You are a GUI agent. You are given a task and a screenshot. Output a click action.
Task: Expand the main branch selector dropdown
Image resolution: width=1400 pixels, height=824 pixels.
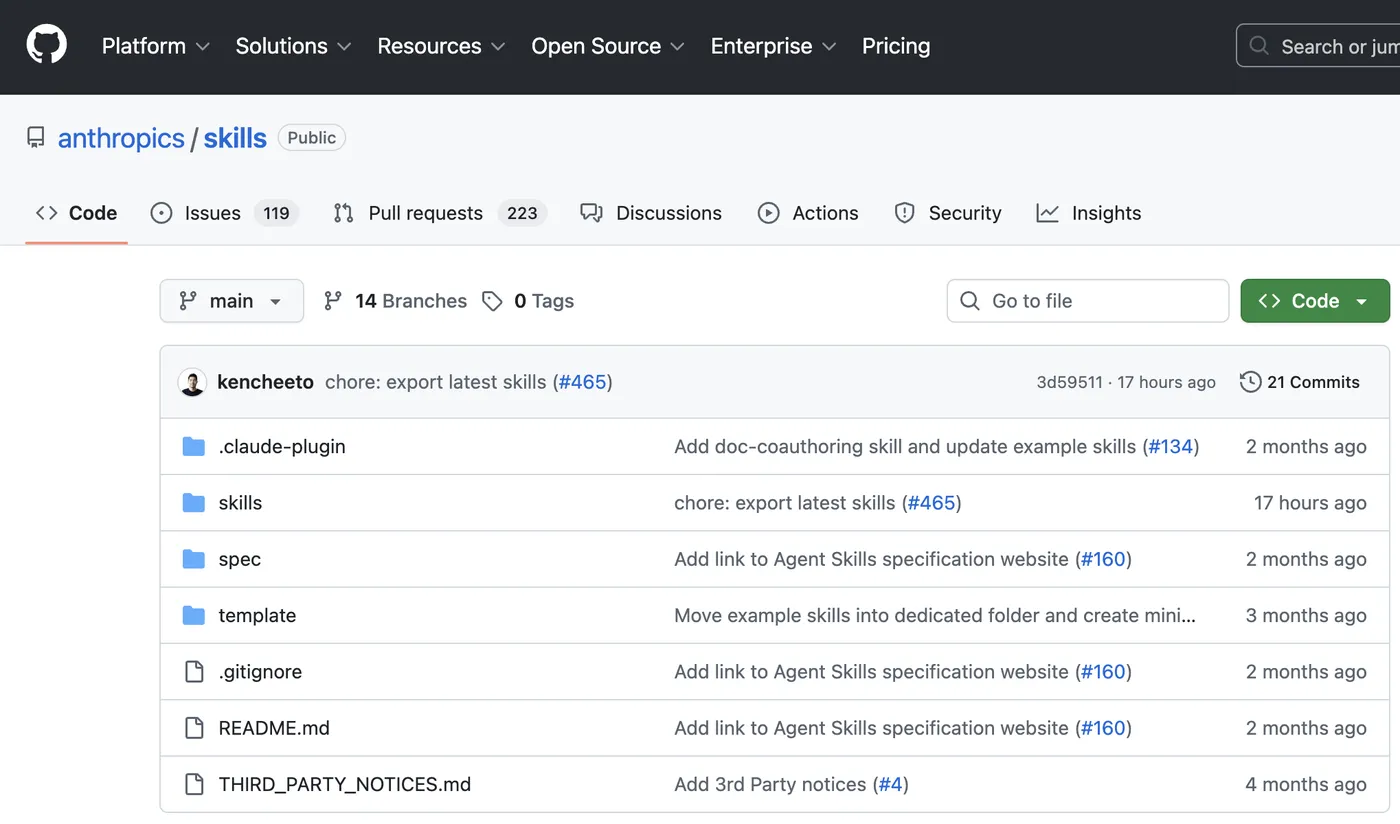231,301
